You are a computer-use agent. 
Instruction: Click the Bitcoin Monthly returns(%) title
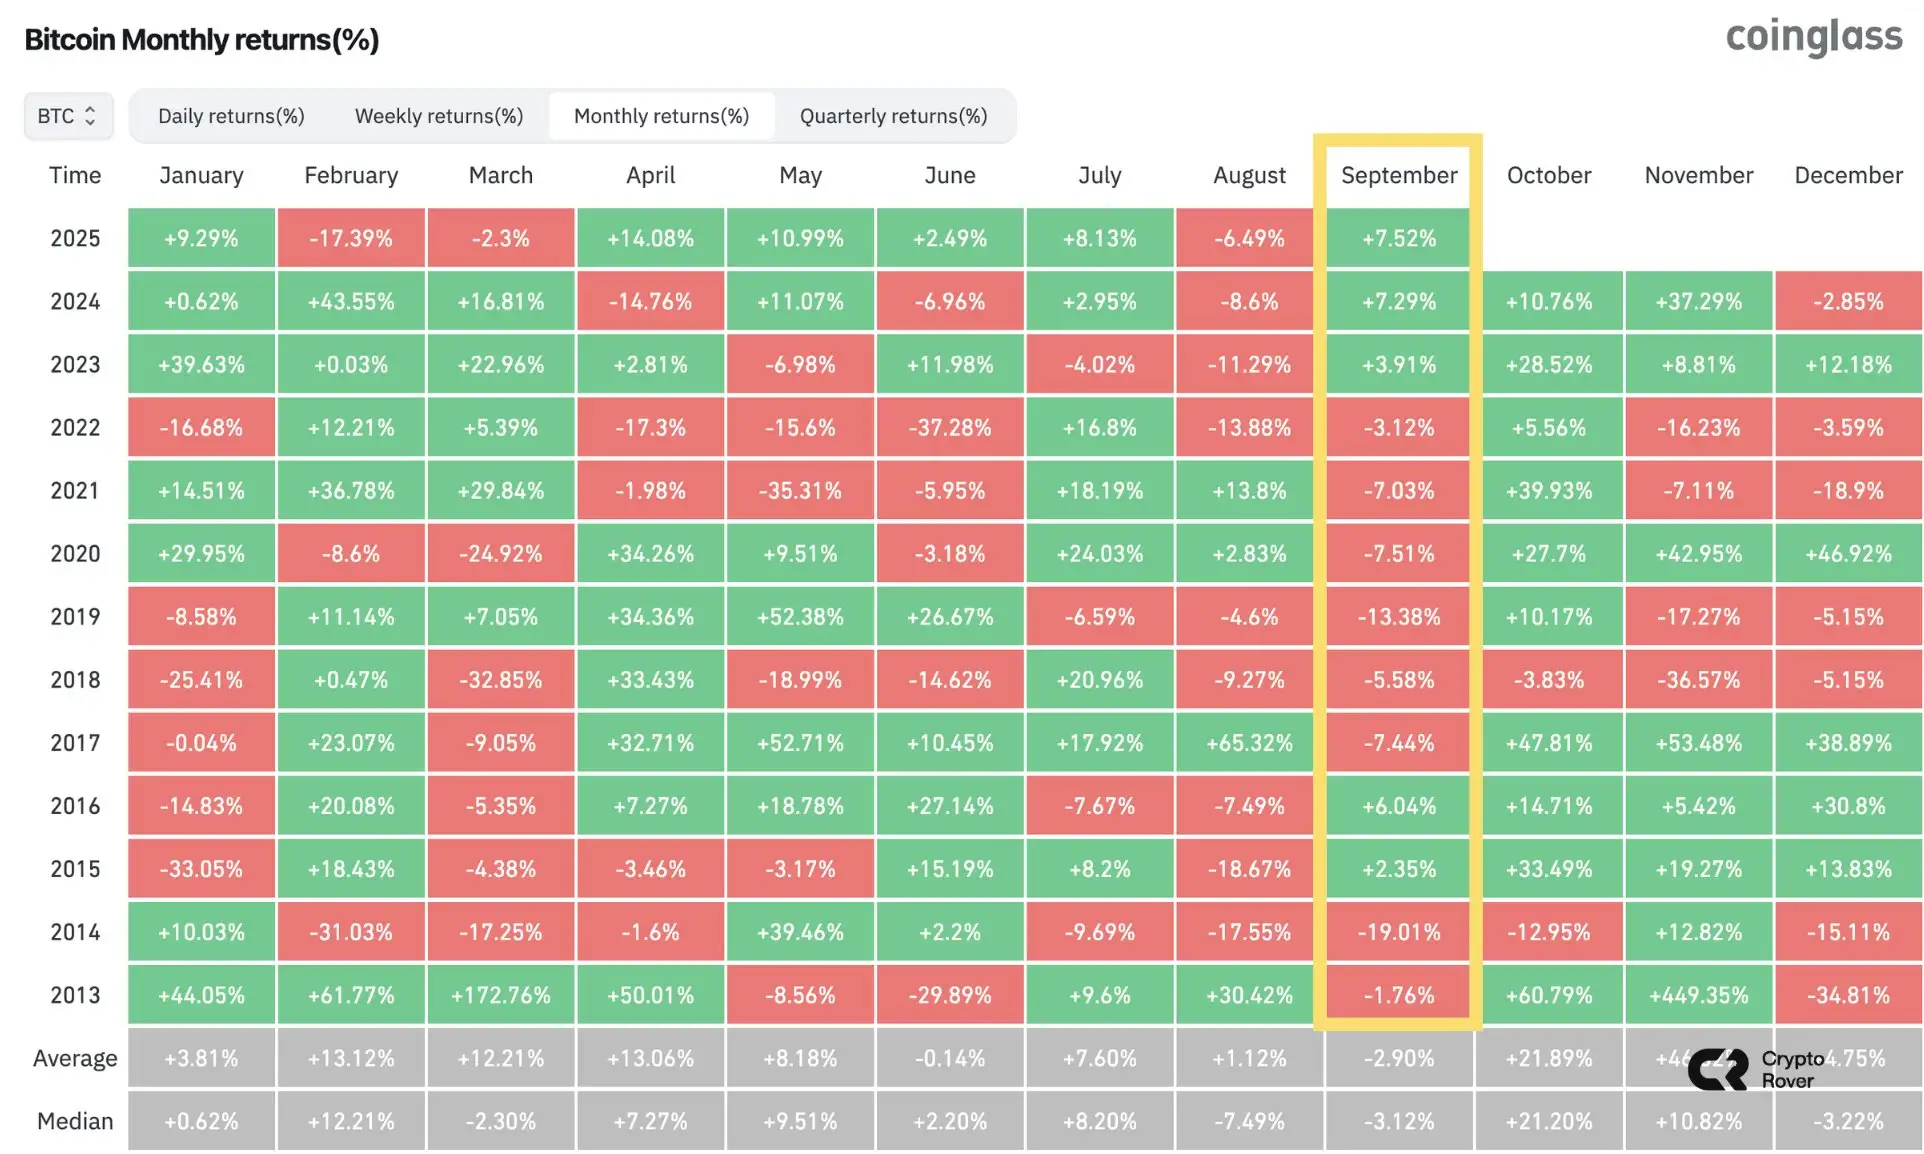(202, 39)
